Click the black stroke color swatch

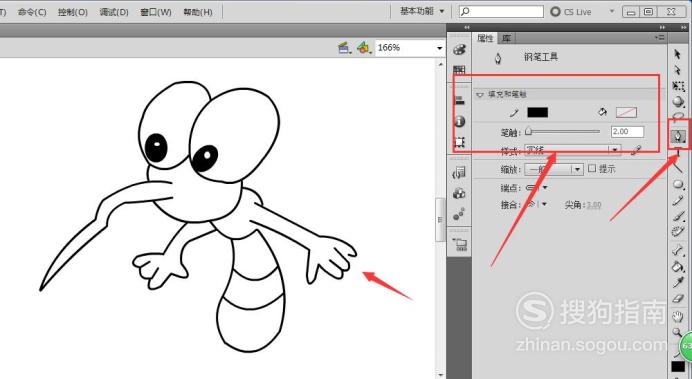coord(538,113)
